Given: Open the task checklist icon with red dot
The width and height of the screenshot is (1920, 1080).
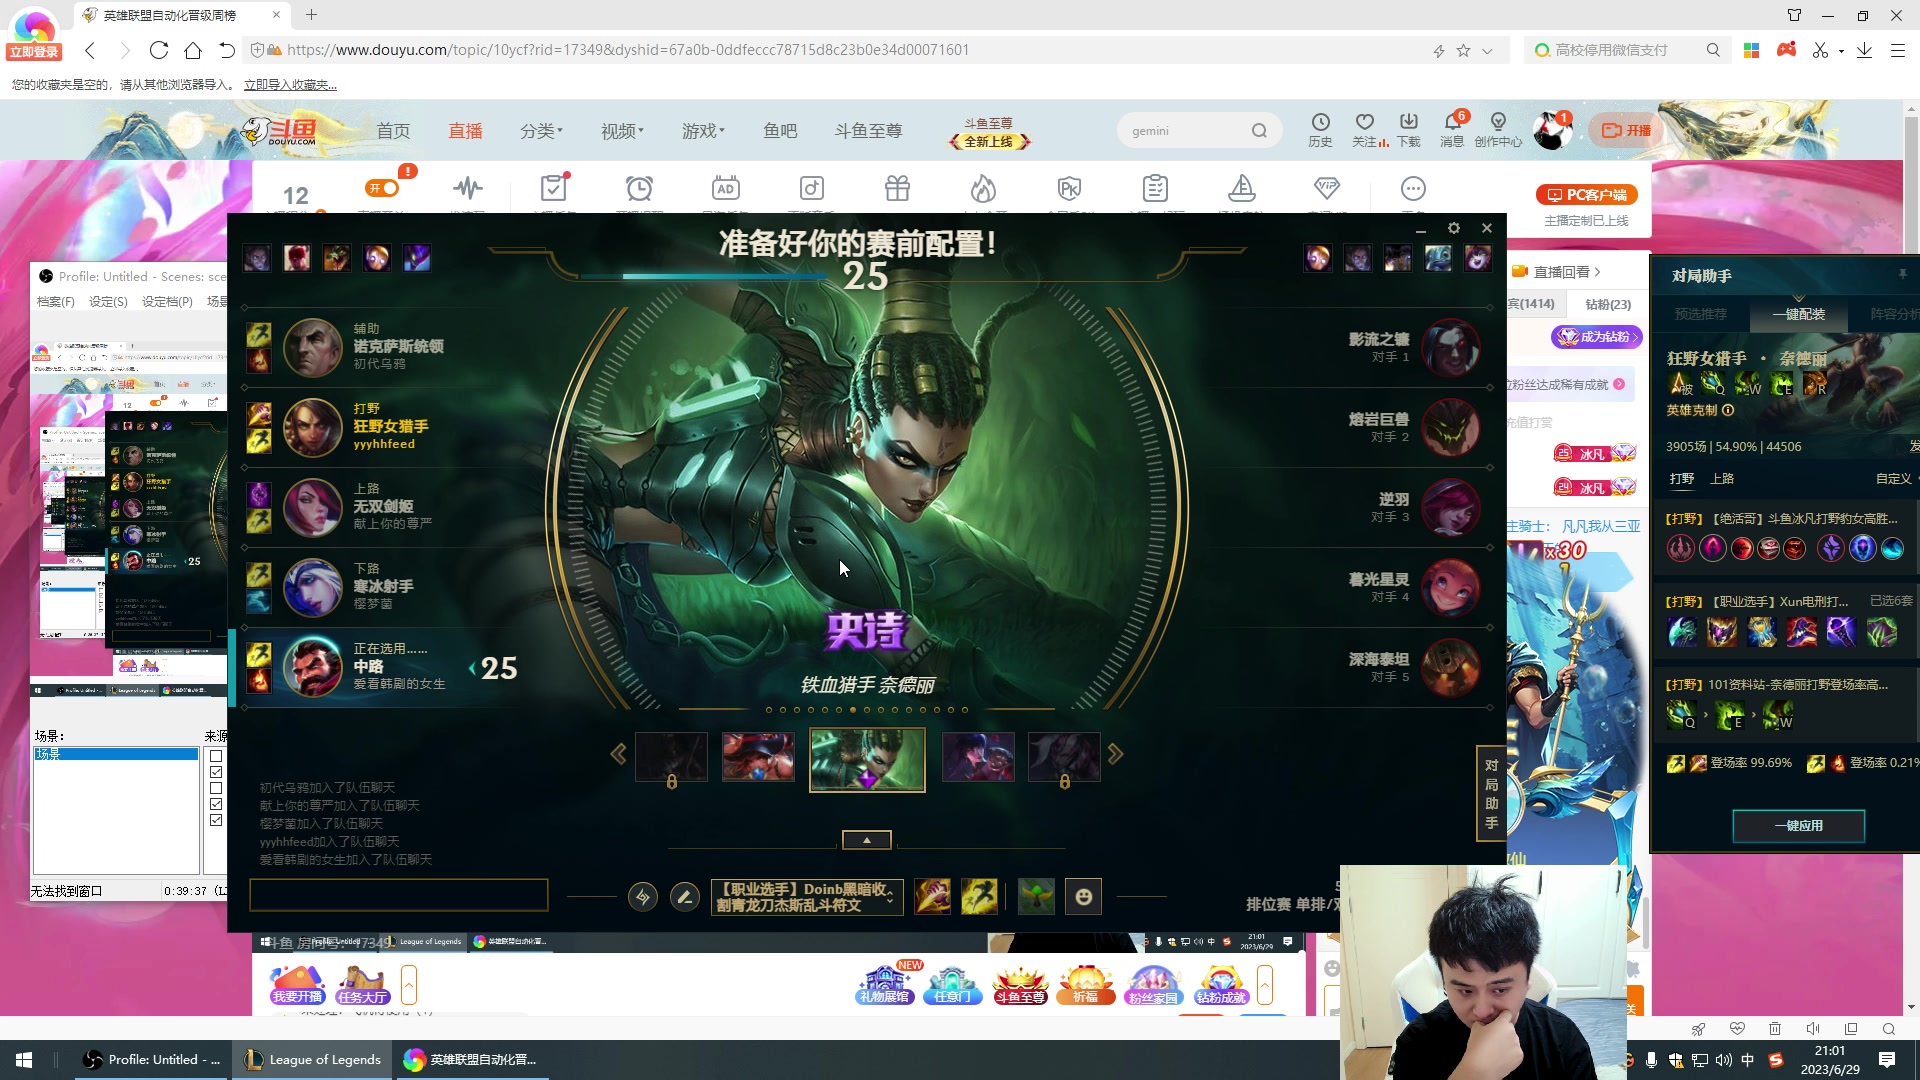Looking at the screenshot, I should pyautogui.click(x=554, y=187).
